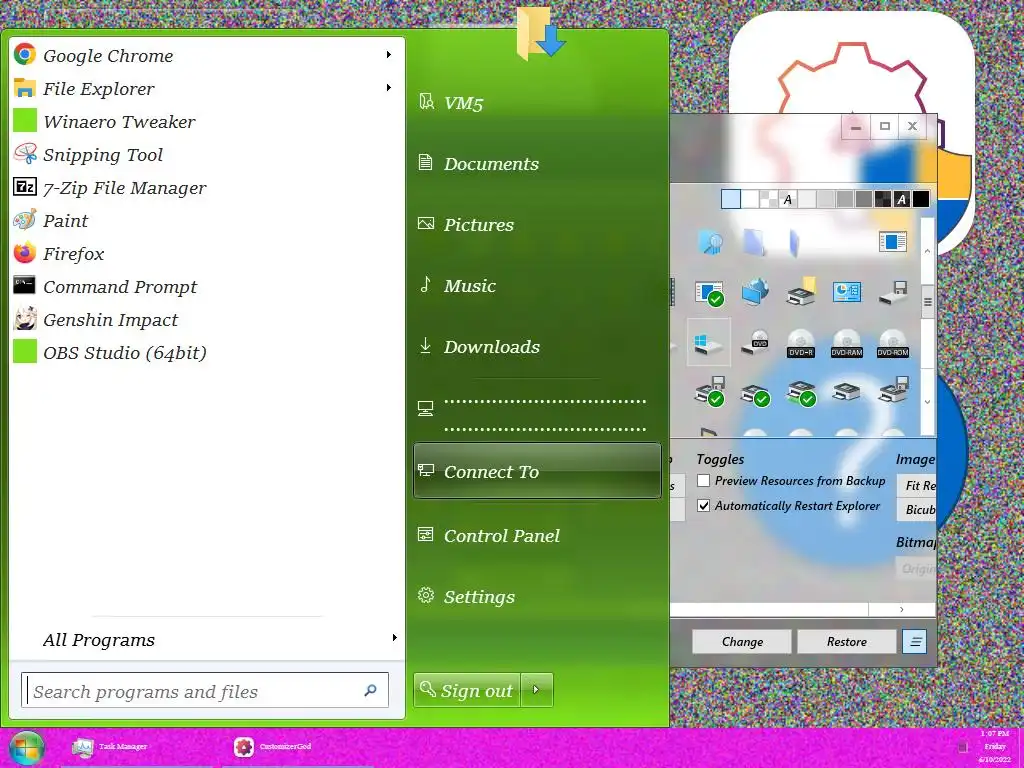Open Control Panel from Start menu
The image size is (1024, 768).
[537, 536]
